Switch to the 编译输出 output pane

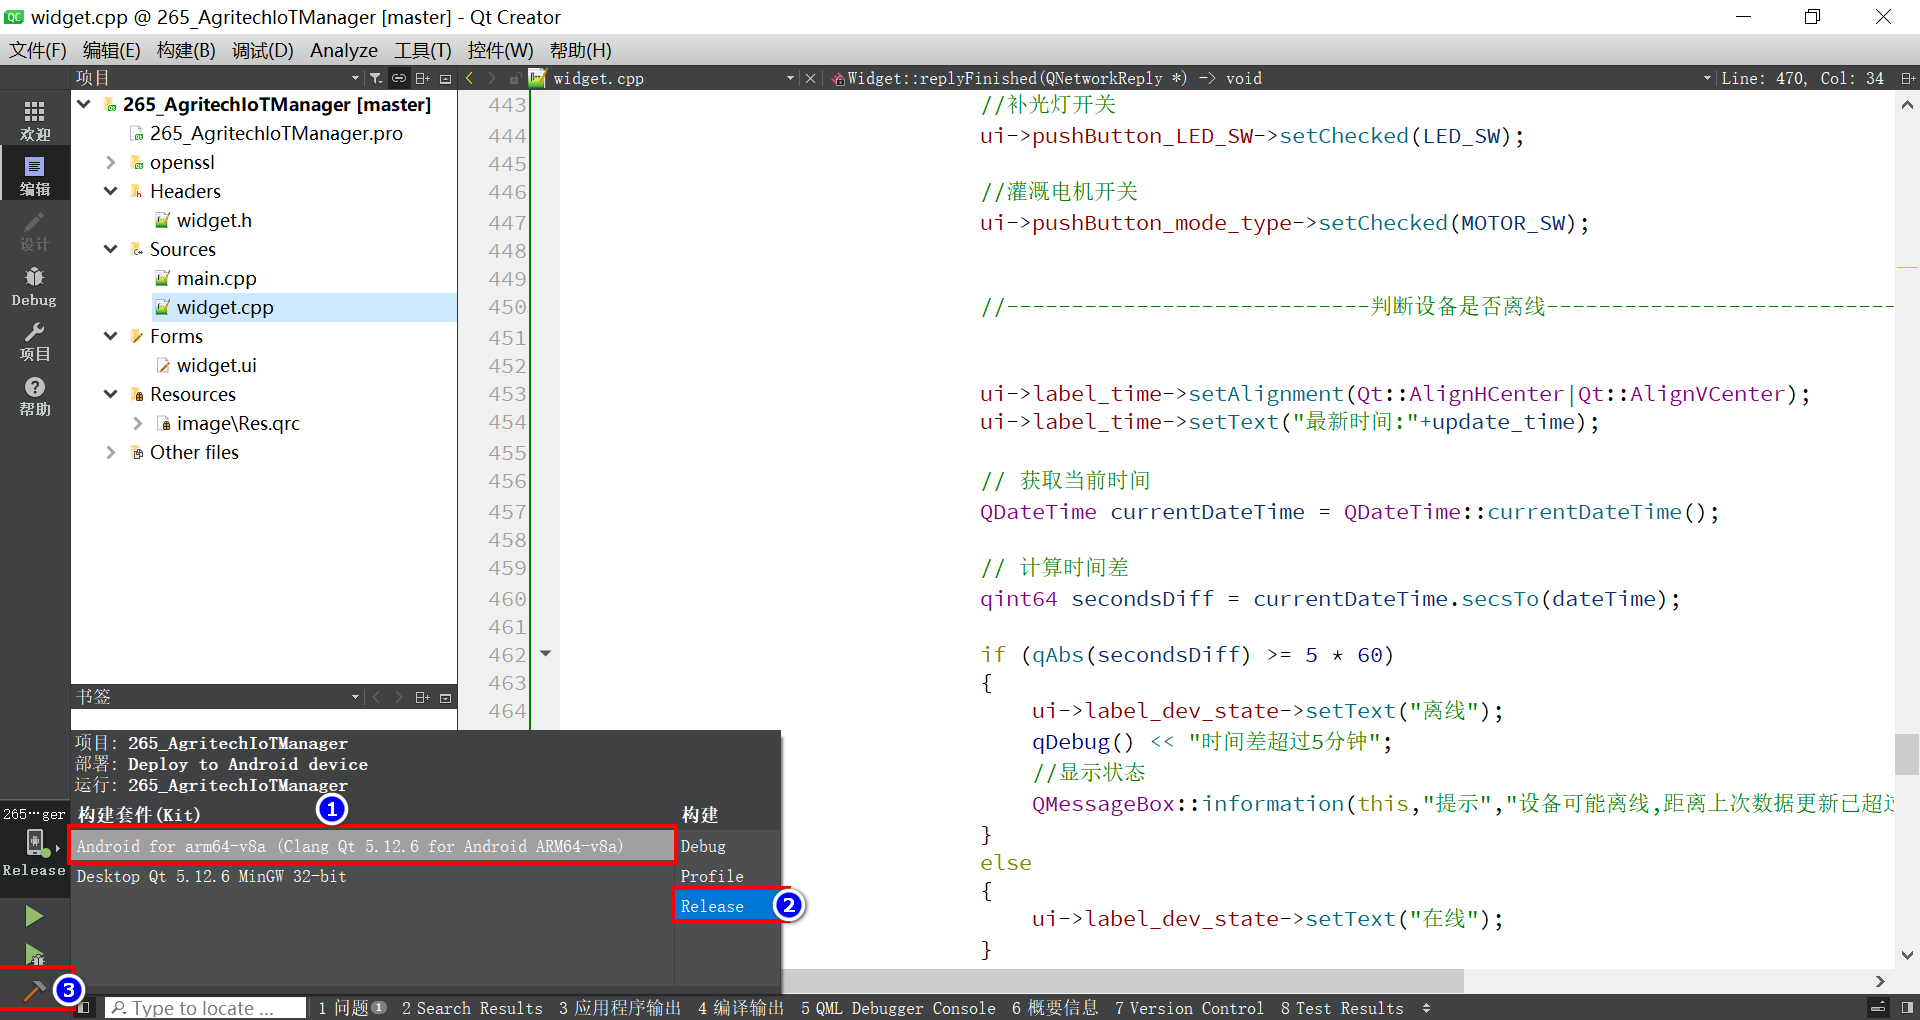[740, 1008]
